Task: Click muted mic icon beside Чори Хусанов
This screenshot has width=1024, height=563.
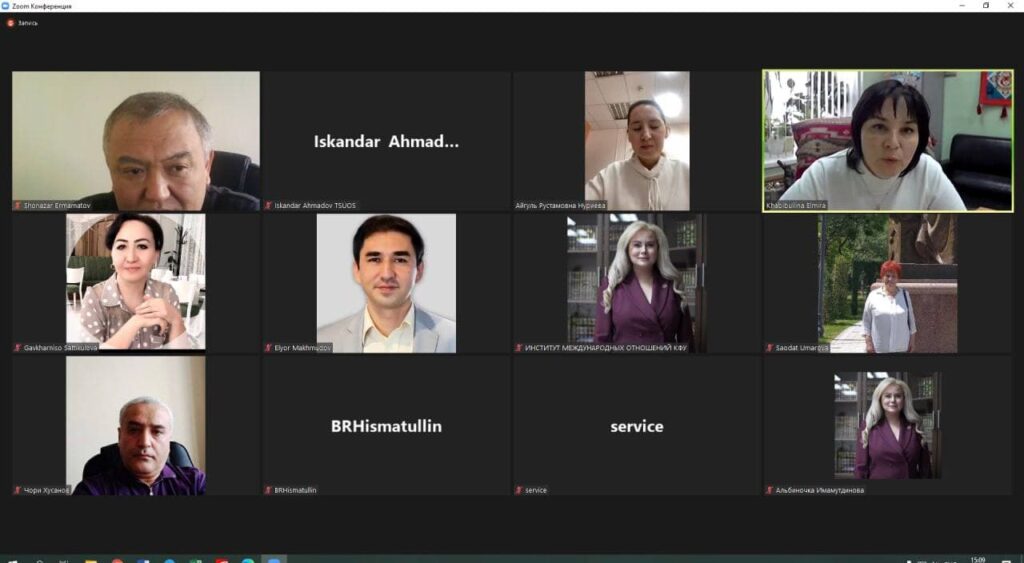Action: click(x=18, y=491)
